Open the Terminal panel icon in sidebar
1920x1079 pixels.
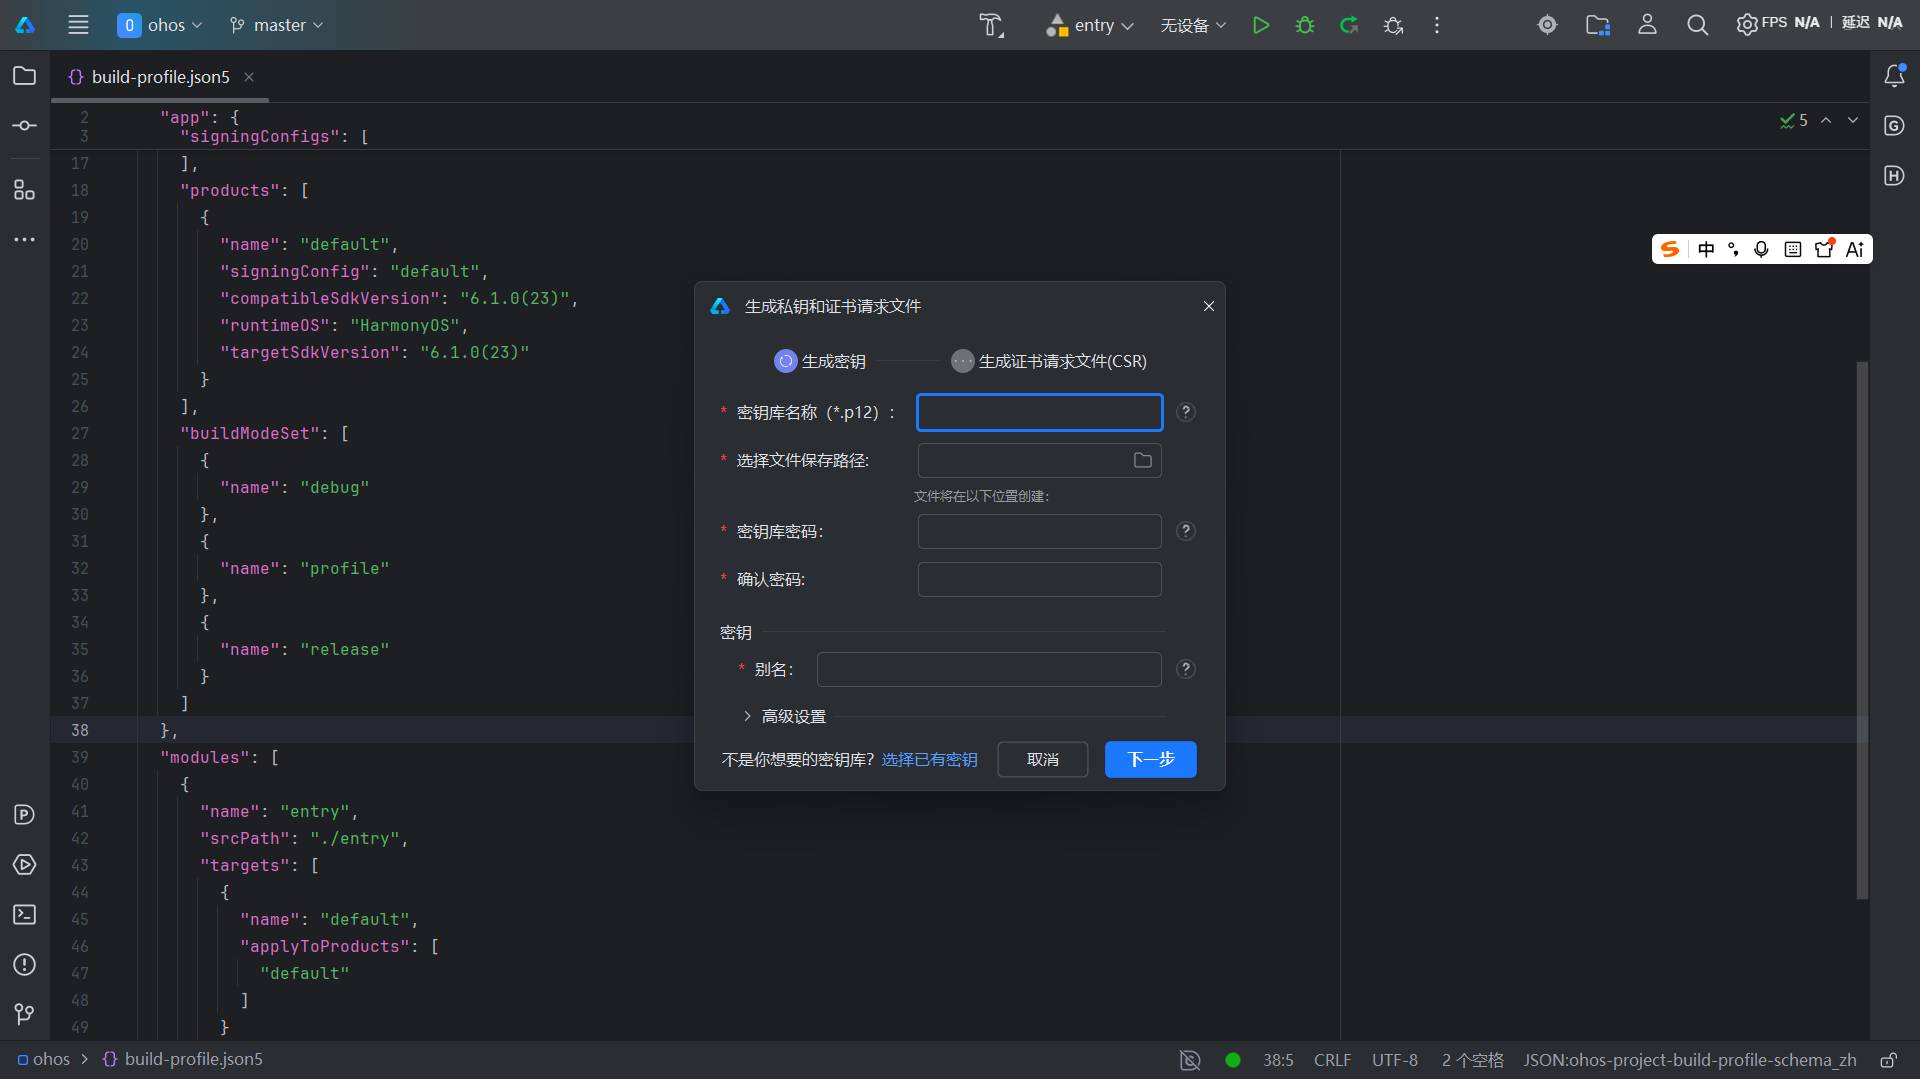pyautogui.click(x=25, y=914)
